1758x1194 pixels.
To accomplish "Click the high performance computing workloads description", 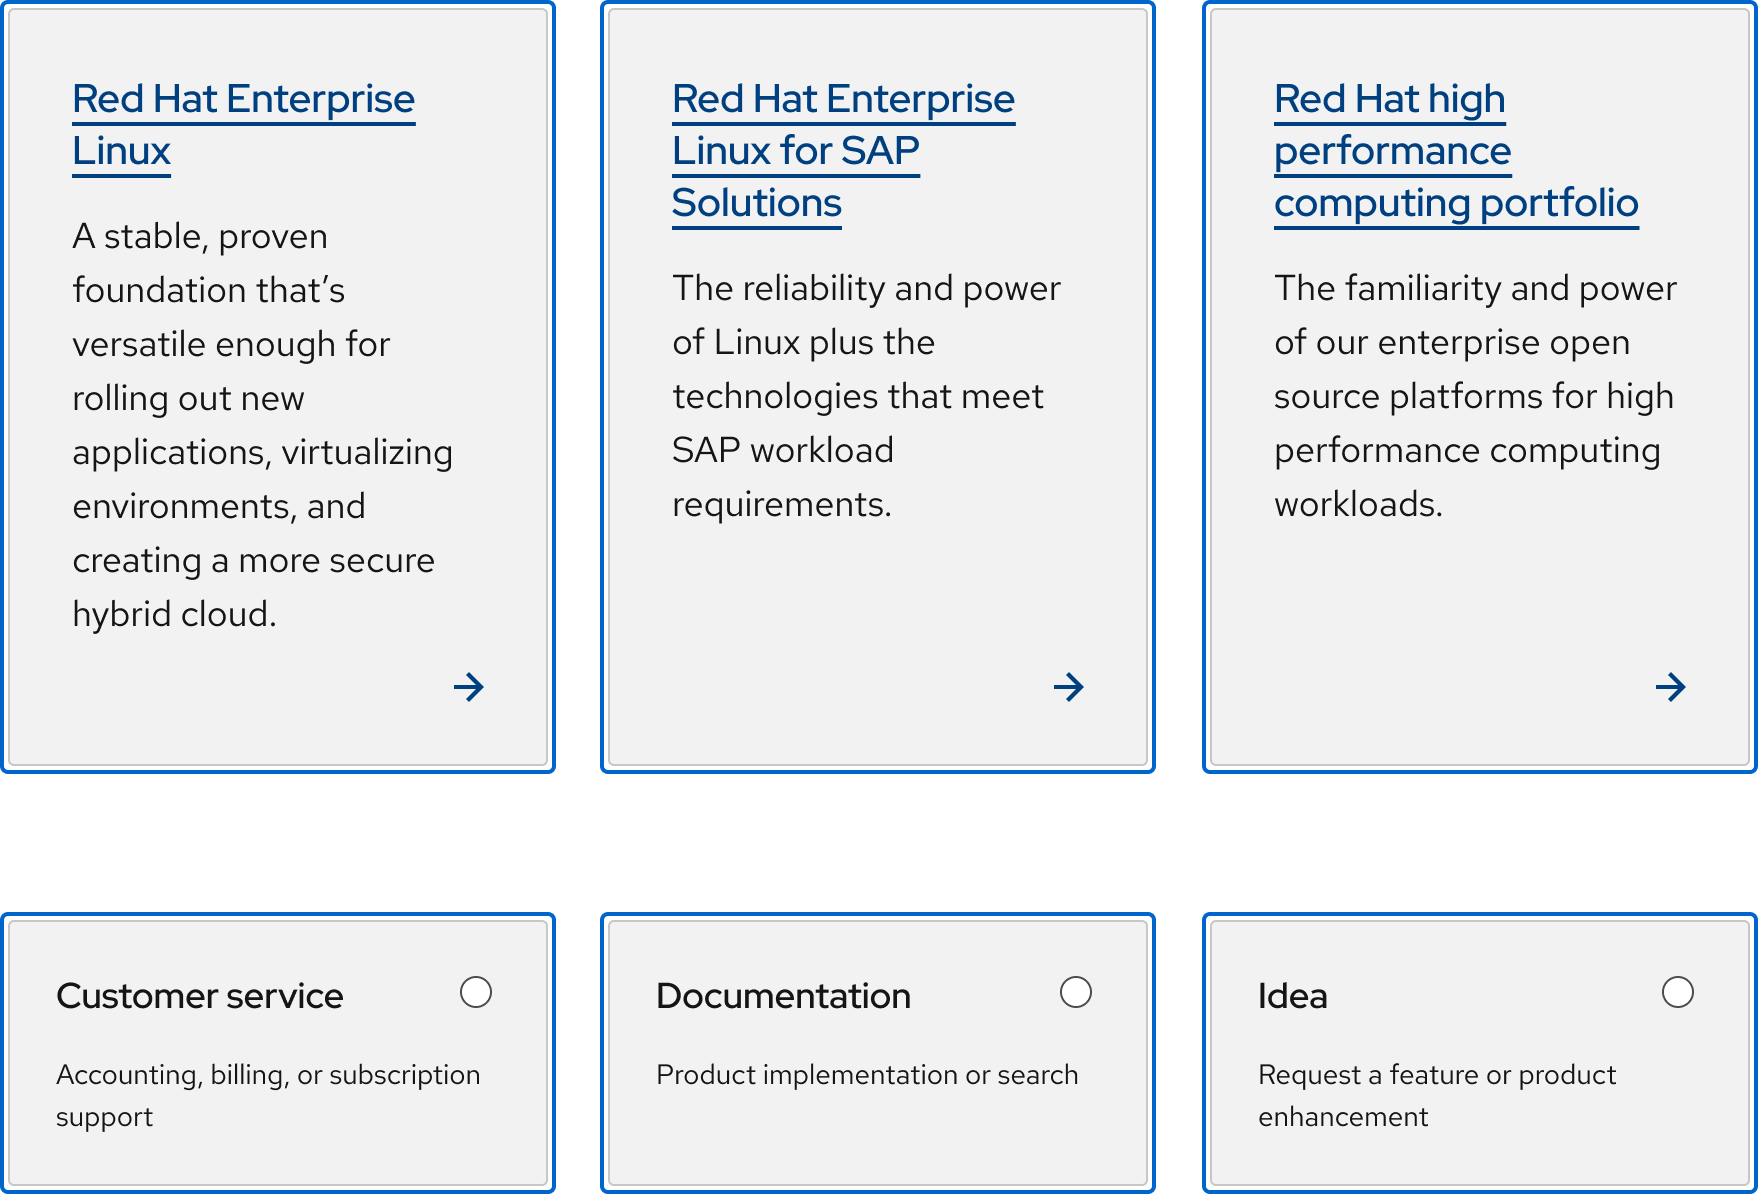I will pyautogui.click(x=1474, y=396).
